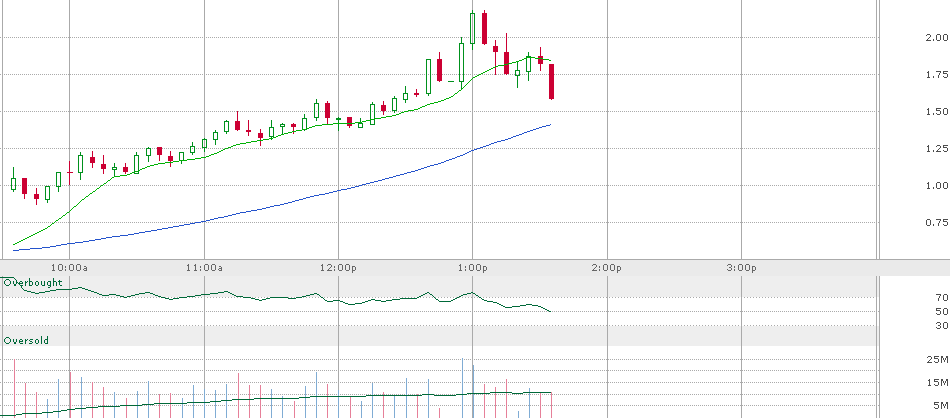
Task: Select the RSI 70 level label
Action: click(942, 297)
